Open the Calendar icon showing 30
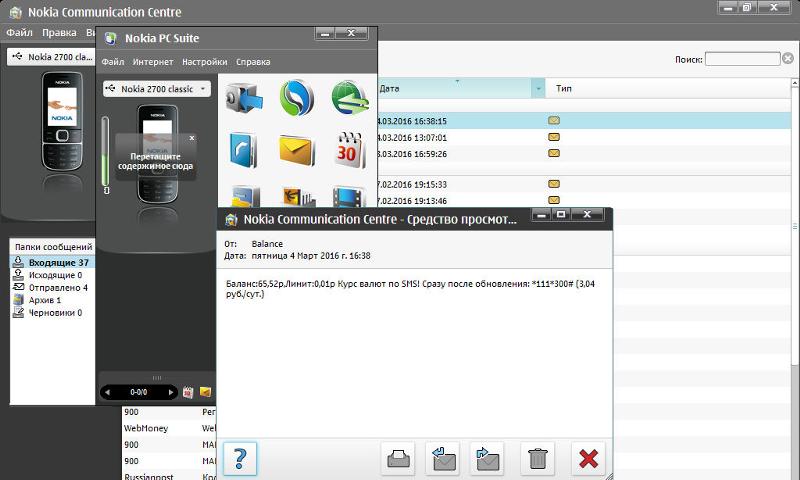 [349, 150]
